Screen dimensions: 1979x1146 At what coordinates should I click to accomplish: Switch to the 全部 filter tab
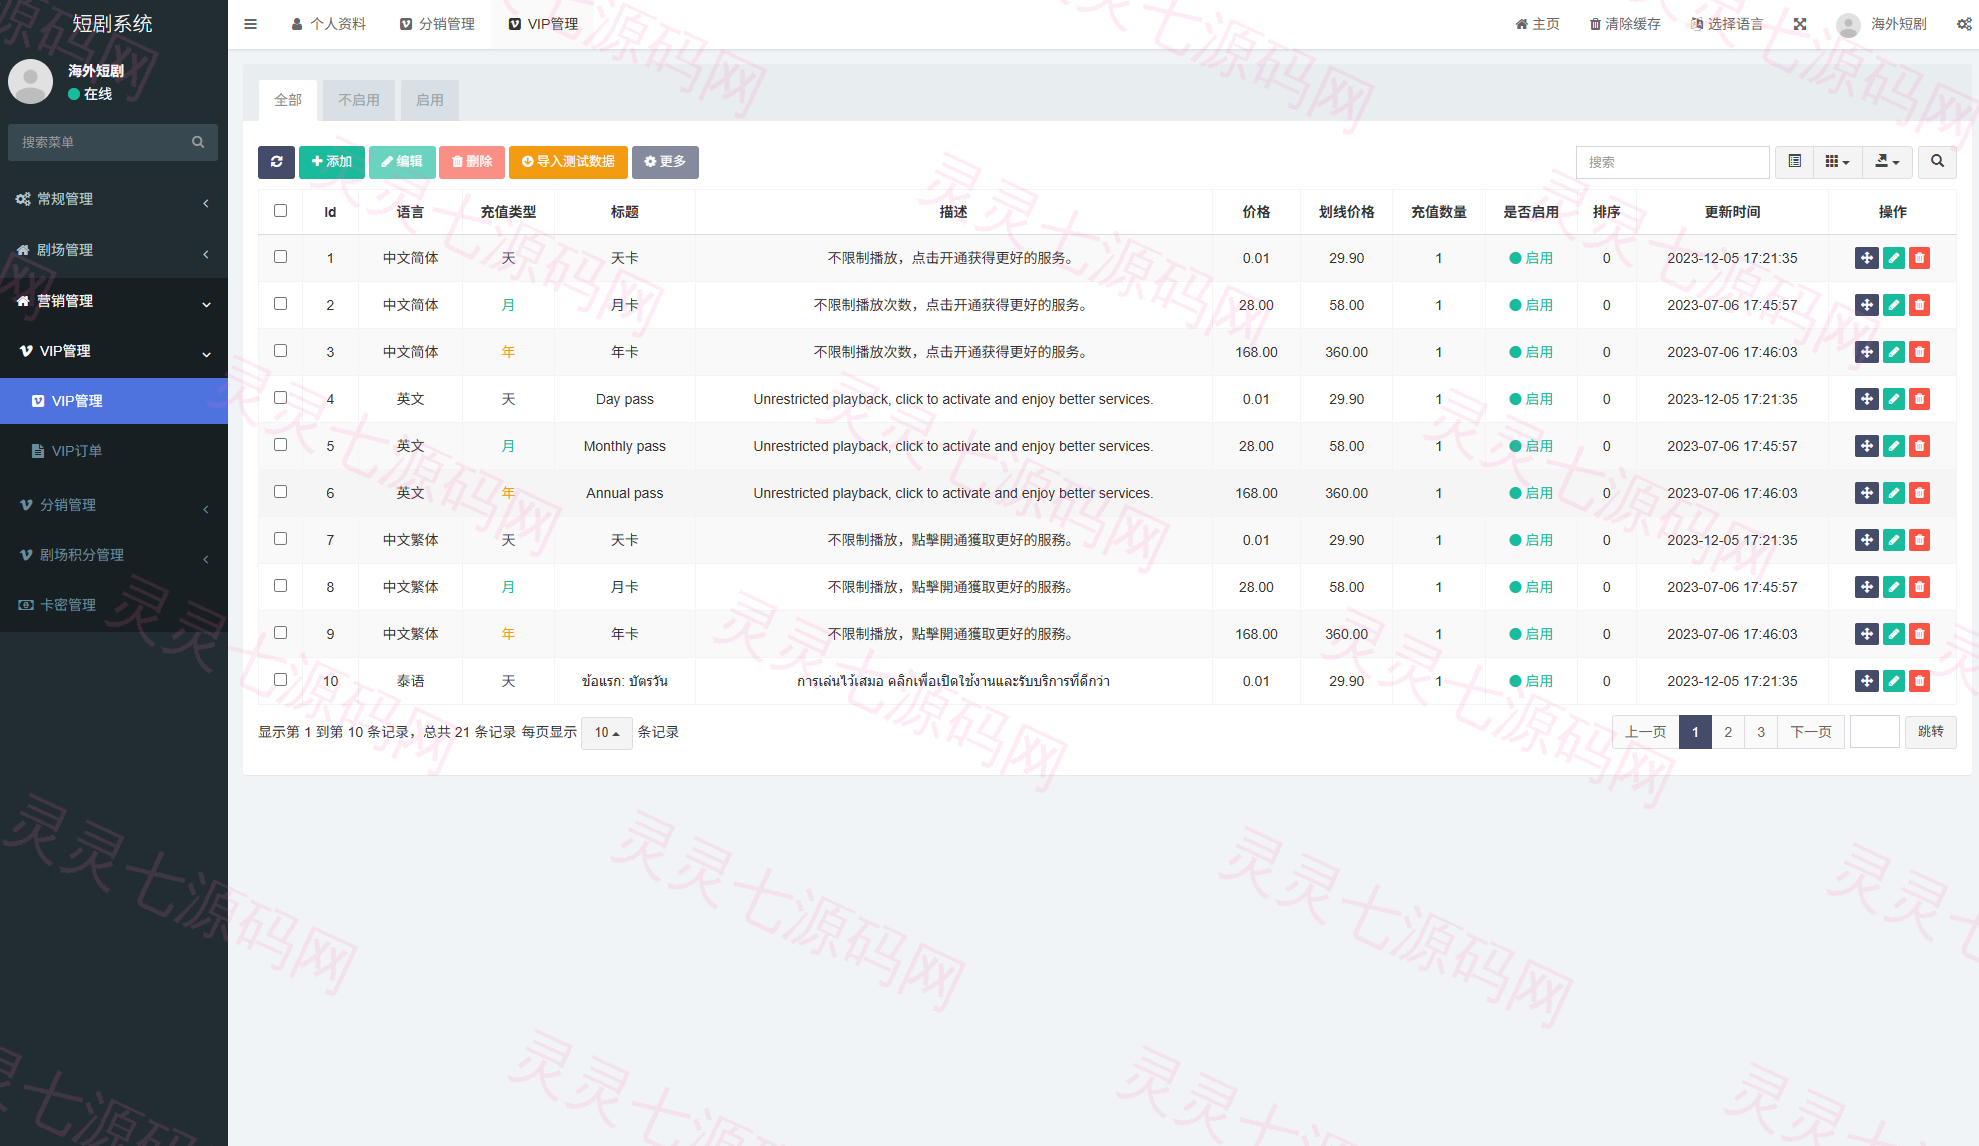pos(288,100)
